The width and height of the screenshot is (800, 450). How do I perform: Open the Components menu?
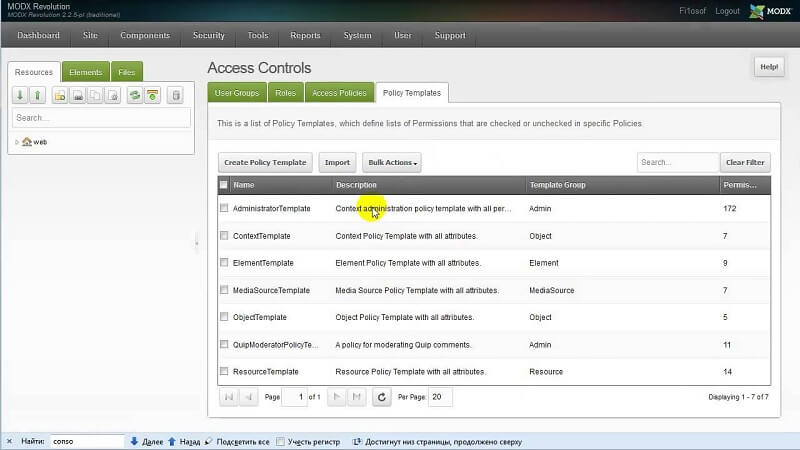[145, 35]
